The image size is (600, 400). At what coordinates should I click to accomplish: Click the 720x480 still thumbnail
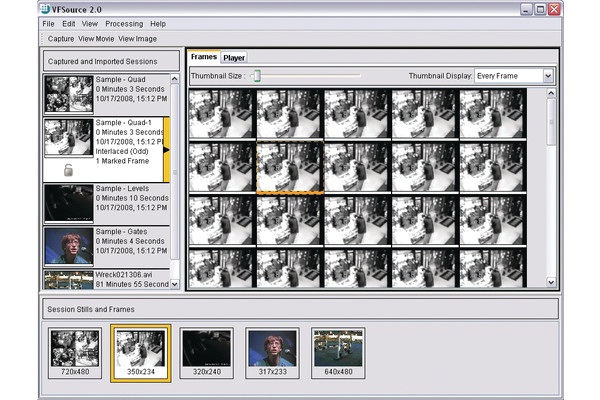coord(75,351)
